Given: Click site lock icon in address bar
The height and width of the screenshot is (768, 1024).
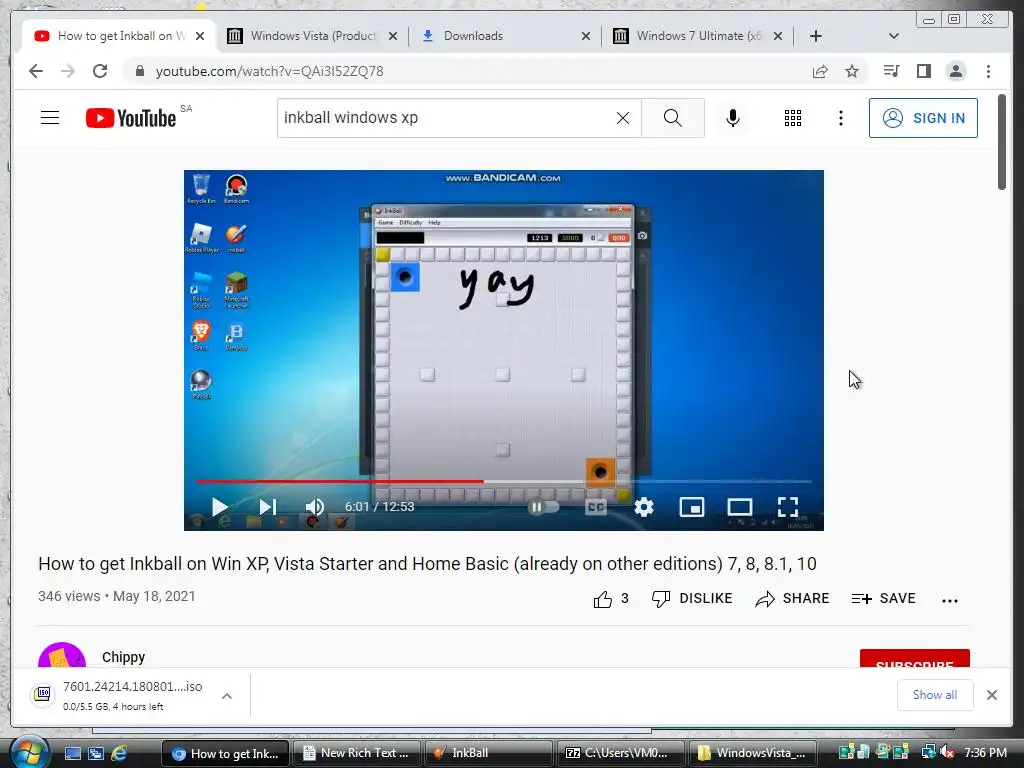Looking at the screenshot, I should click(x=139, y=71).
